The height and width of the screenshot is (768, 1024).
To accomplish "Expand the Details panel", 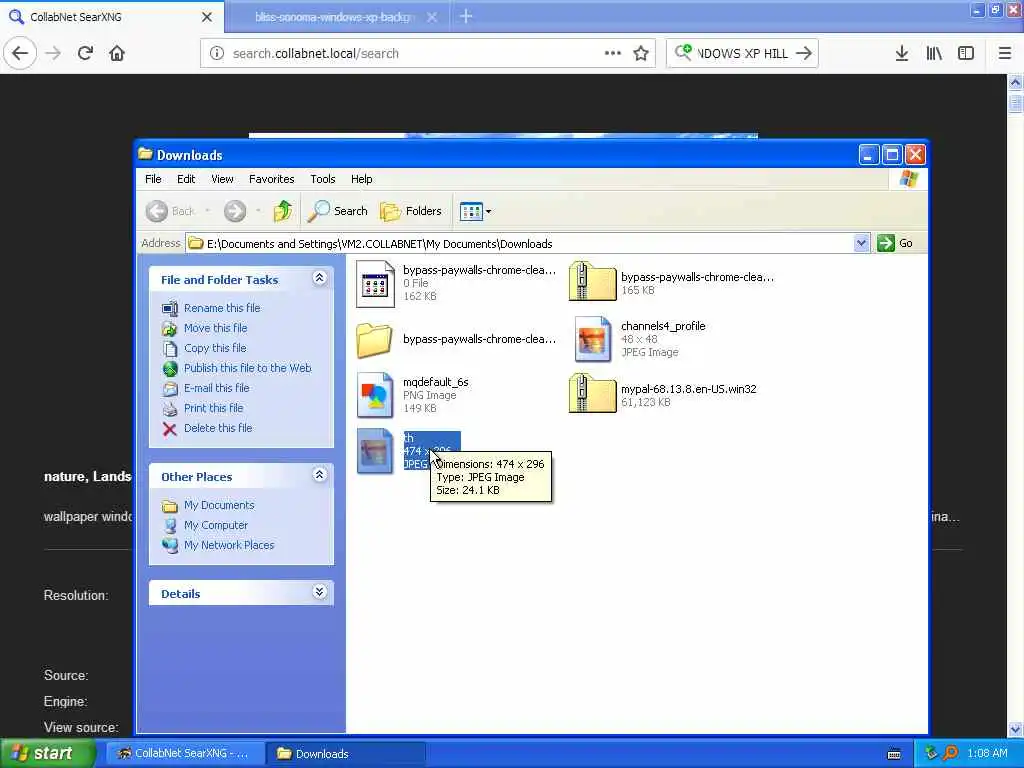I will pos(319,592).
